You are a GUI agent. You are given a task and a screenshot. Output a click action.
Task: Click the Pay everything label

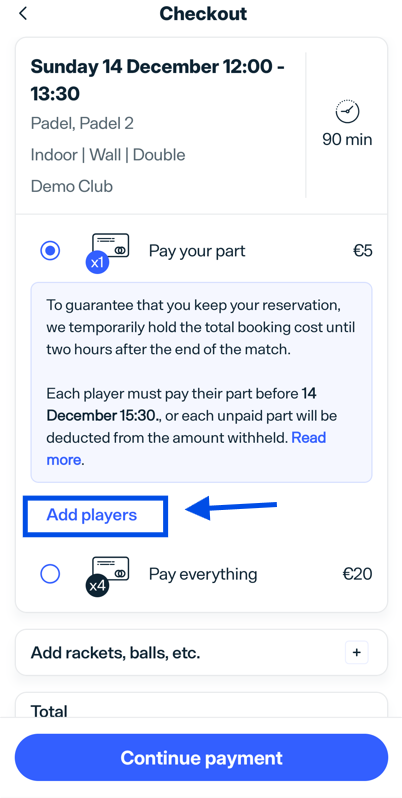tap(203, 574)
